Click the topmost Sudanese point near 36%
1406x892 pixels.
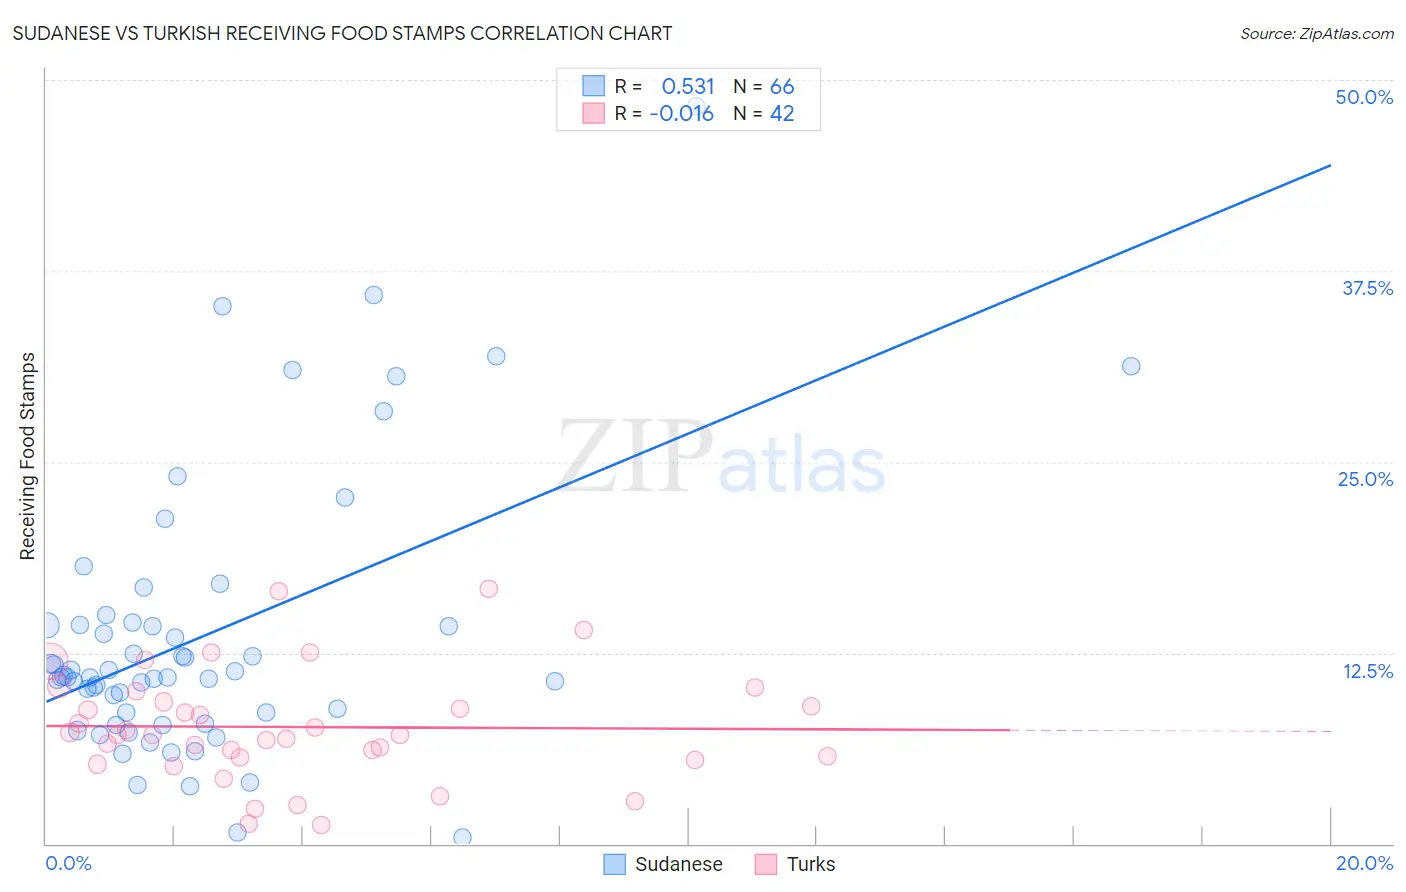tap(374, 295)
